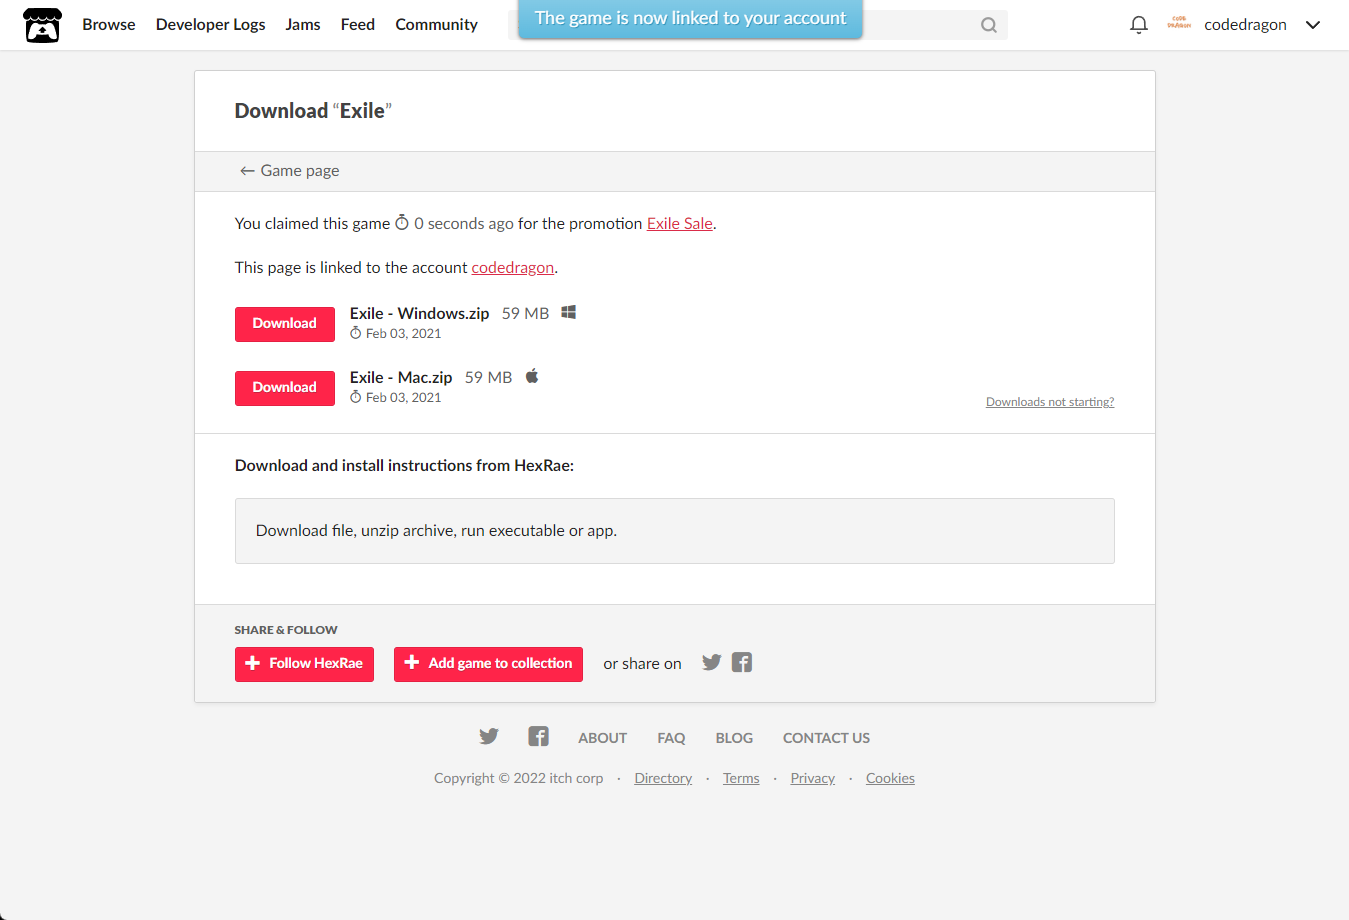Add game to collection
1349x920 pixels.
point(488,664)
